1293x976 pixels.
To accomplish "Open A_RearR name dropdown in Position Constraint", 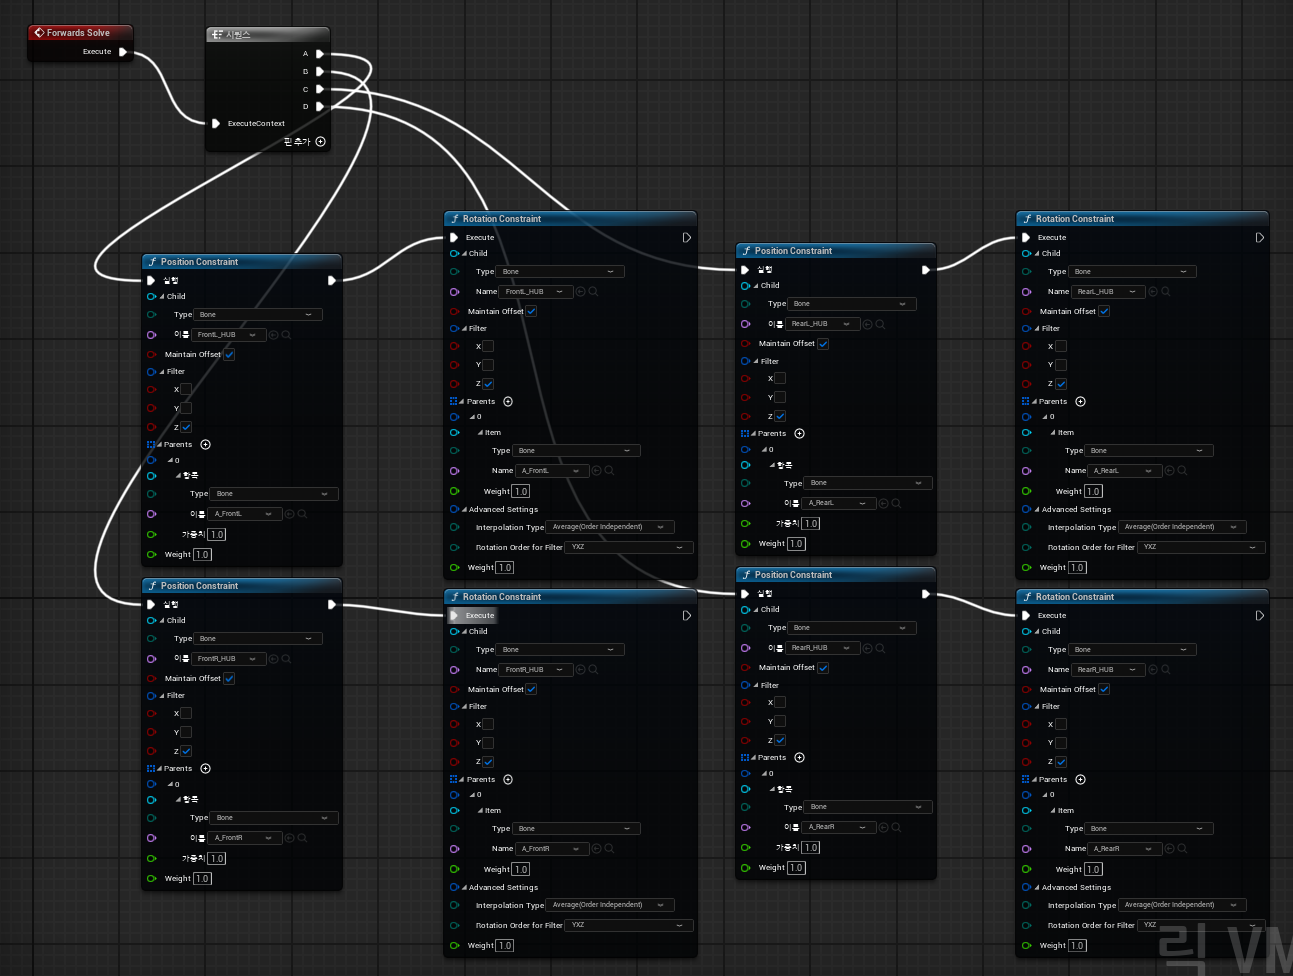I will (x=840, y=827).
